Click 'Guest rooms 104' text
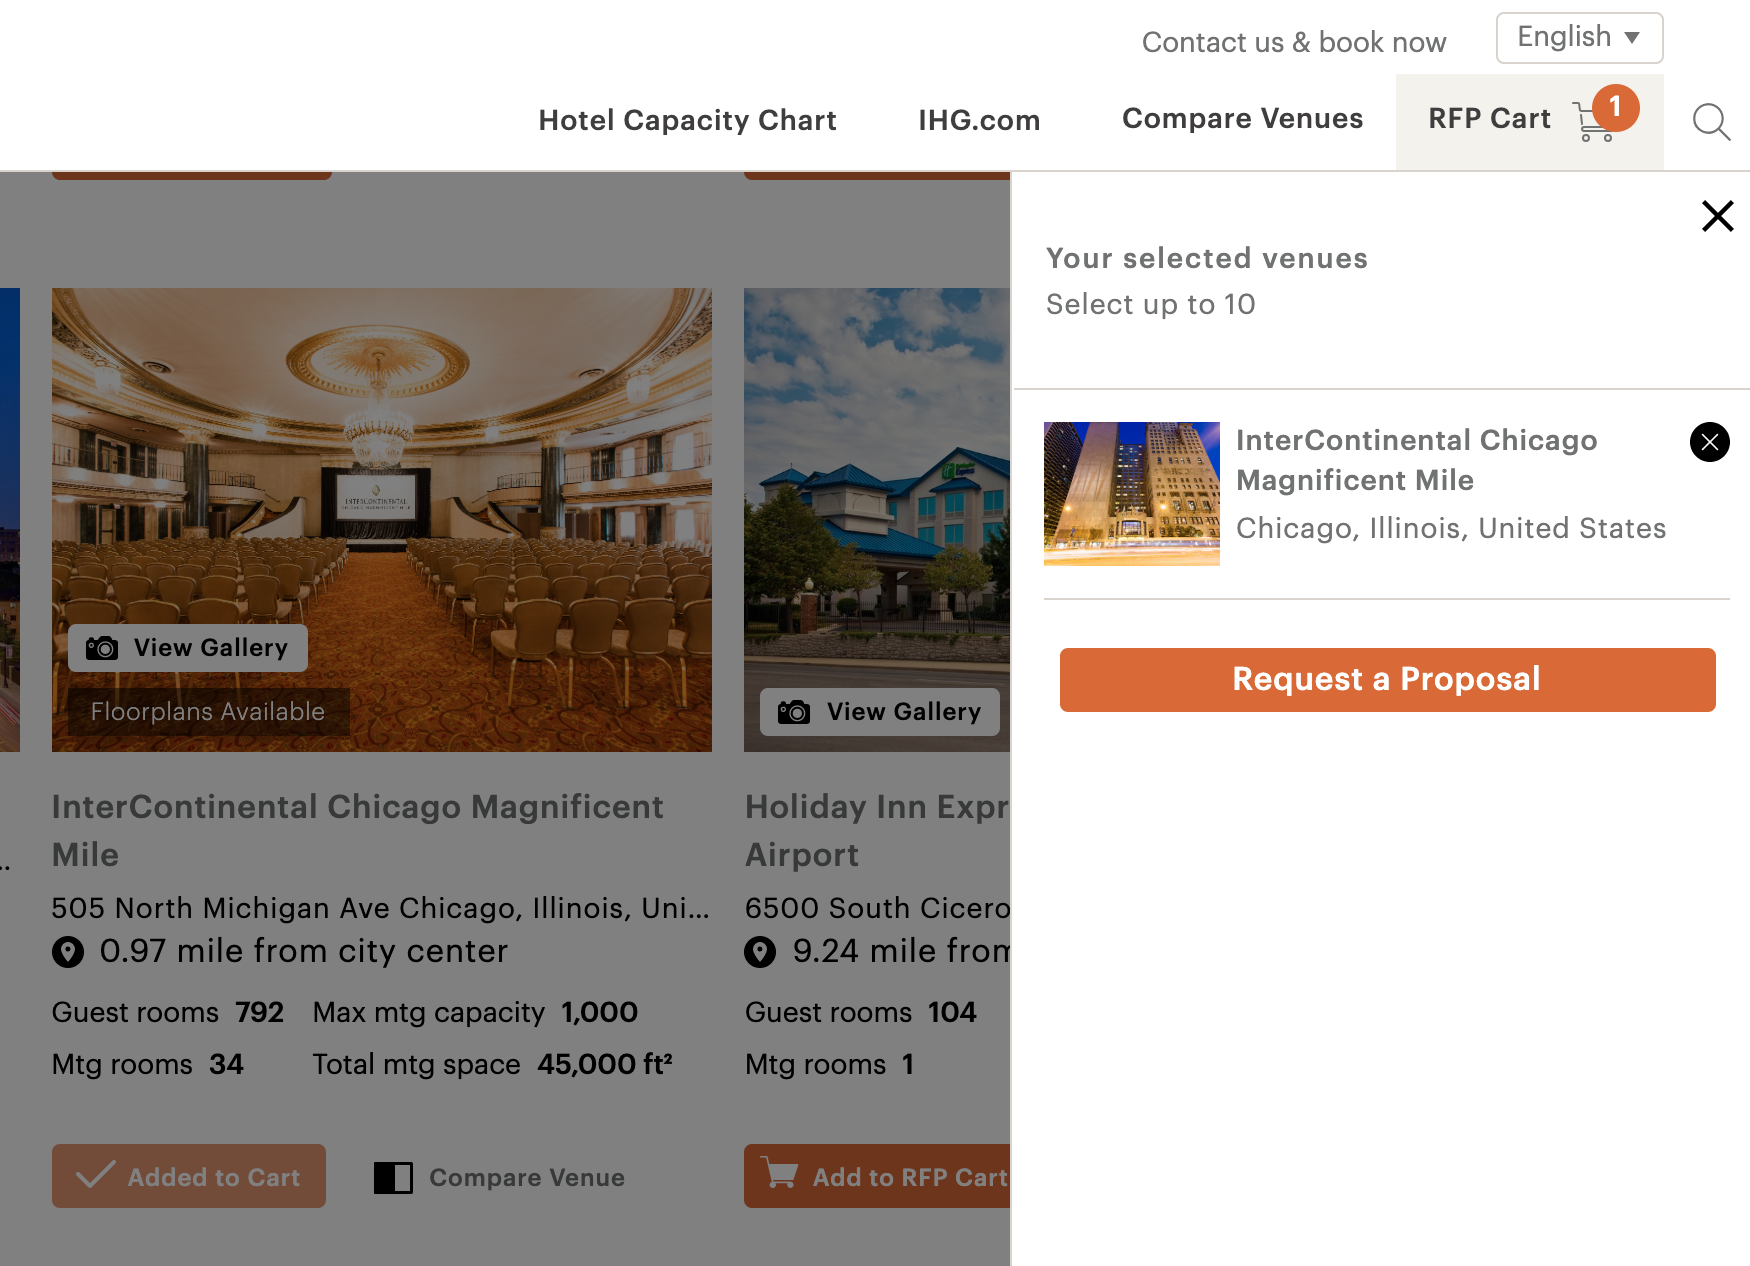 pos(861,1012)
